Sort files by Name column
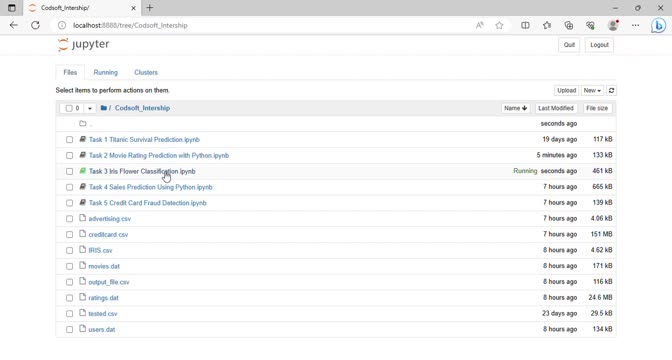Screen dimensions: 672x360 click(515, 108)
